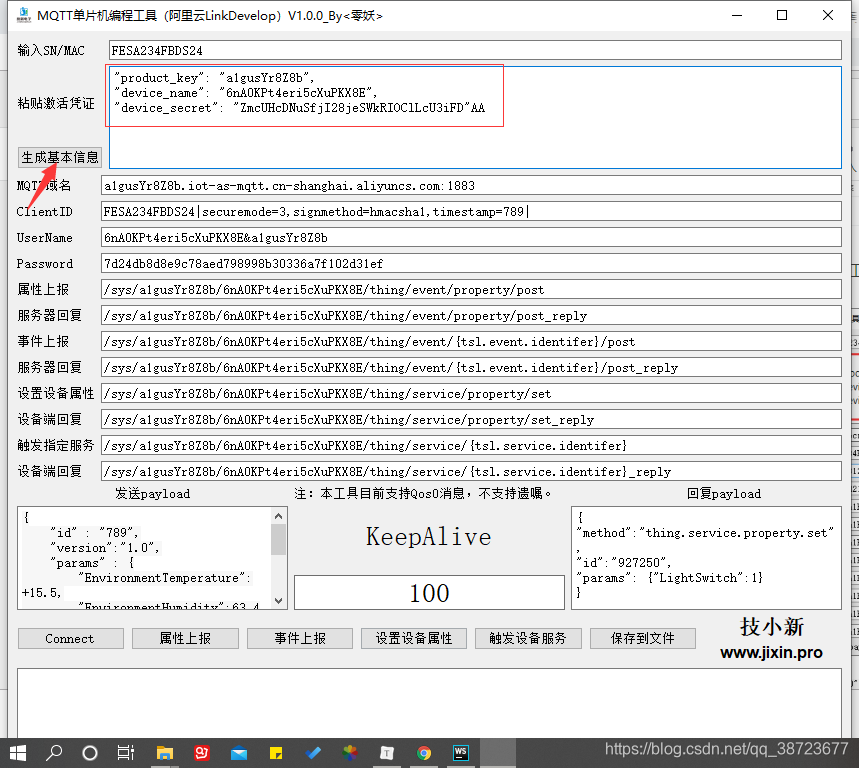This screenshot has width=859, height=768.
Task: Click the 粘贴激活凭证 label
Action: click(56, 103)
